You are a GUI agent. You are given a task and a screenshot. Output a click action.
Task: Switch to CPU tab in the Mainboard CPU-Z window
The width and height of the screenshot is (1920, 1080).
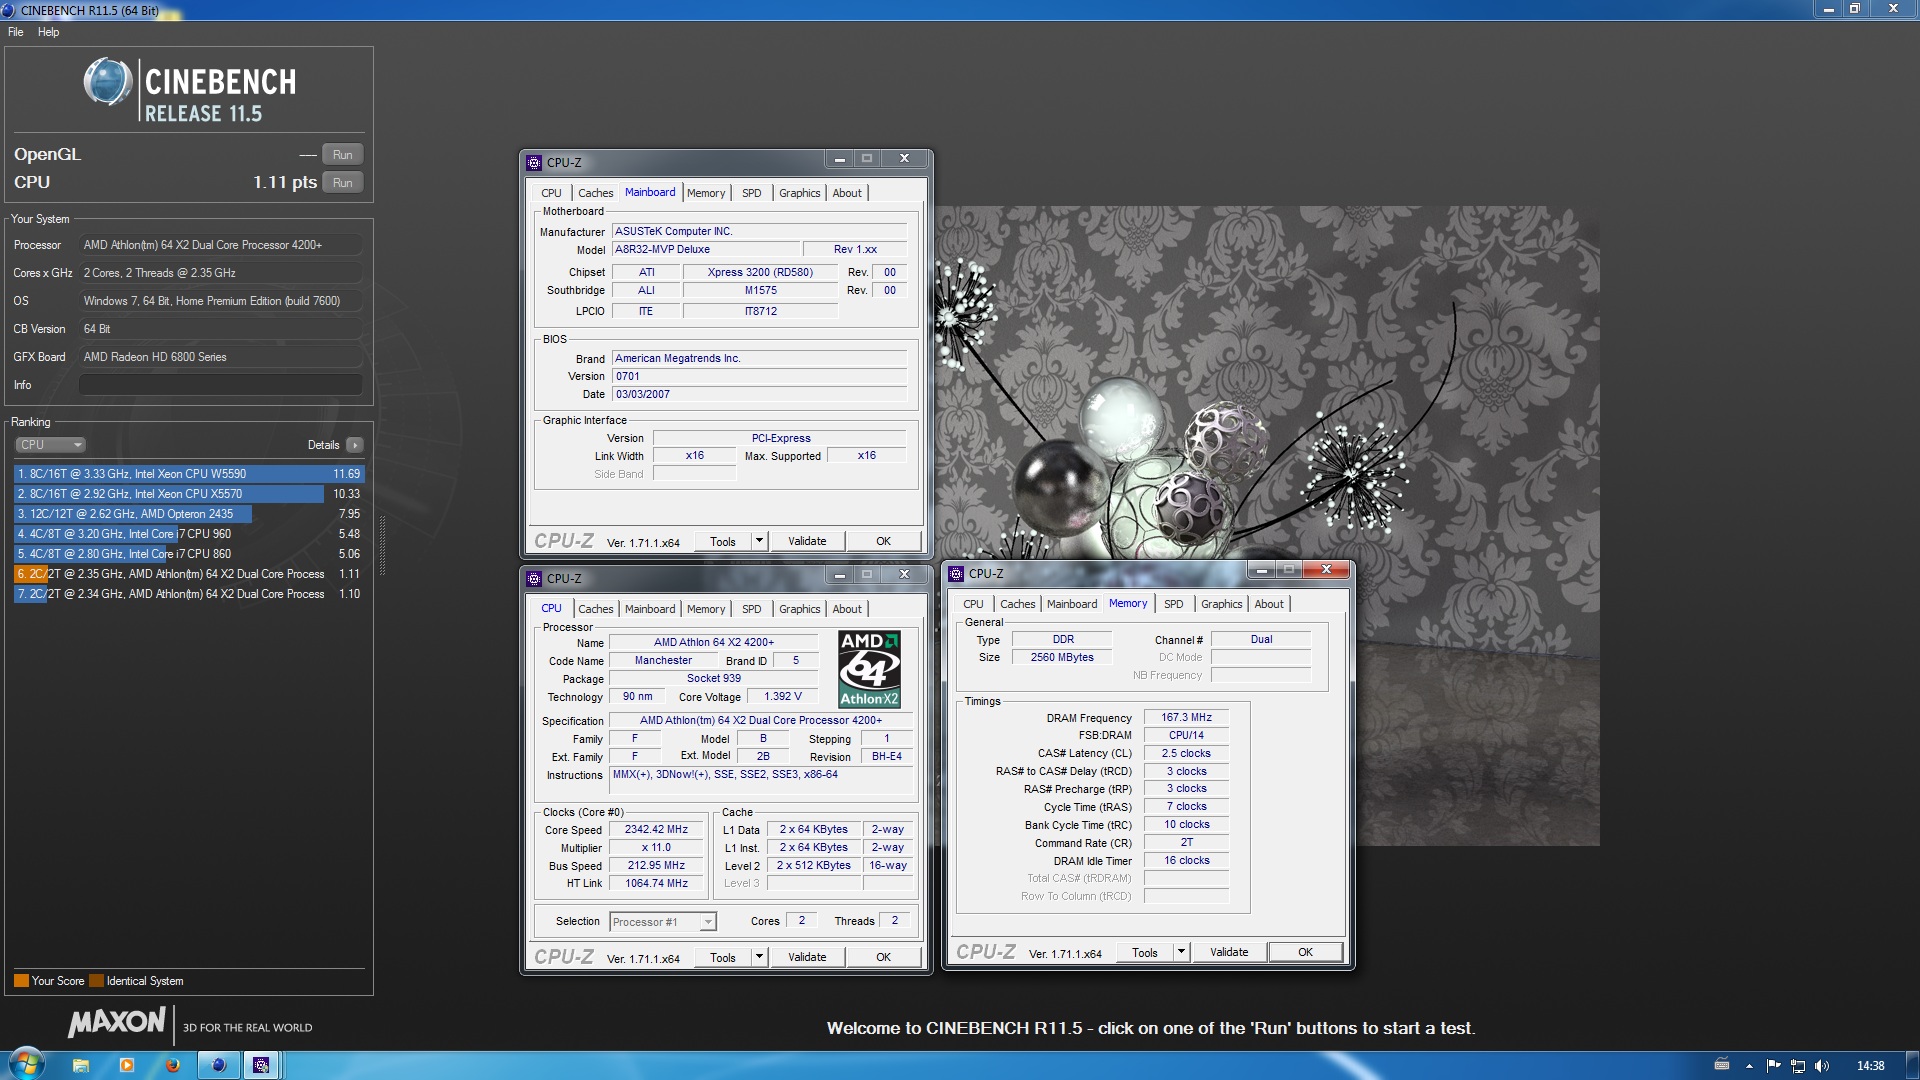pyautogui.click(x=551, y=193)
